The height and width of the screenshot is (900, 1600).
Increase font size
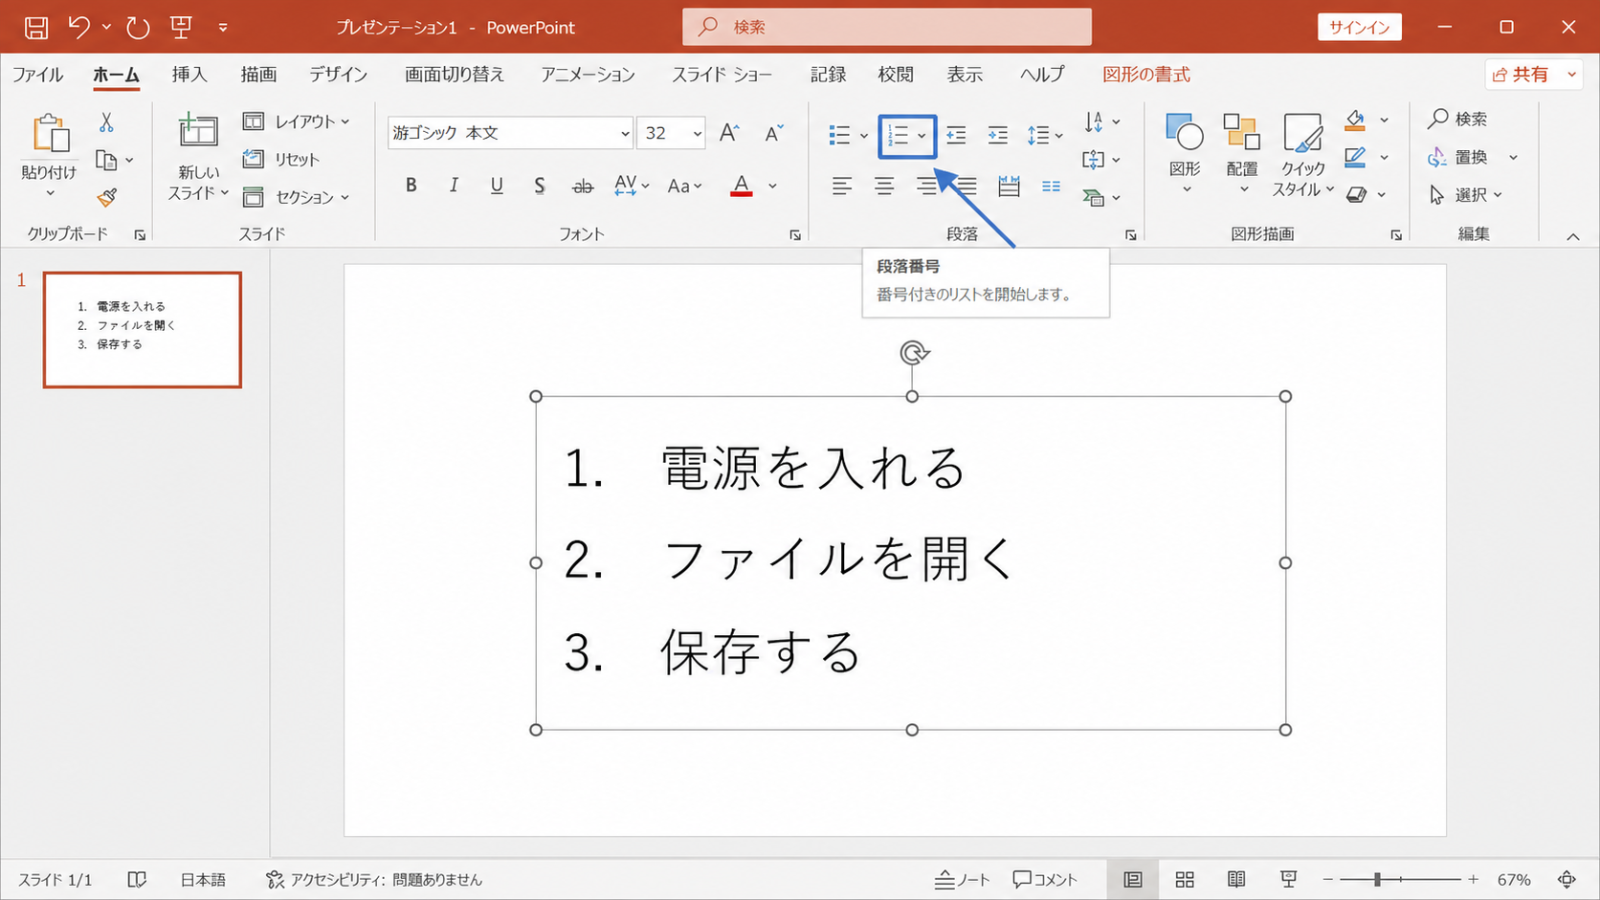pos(730,132)
